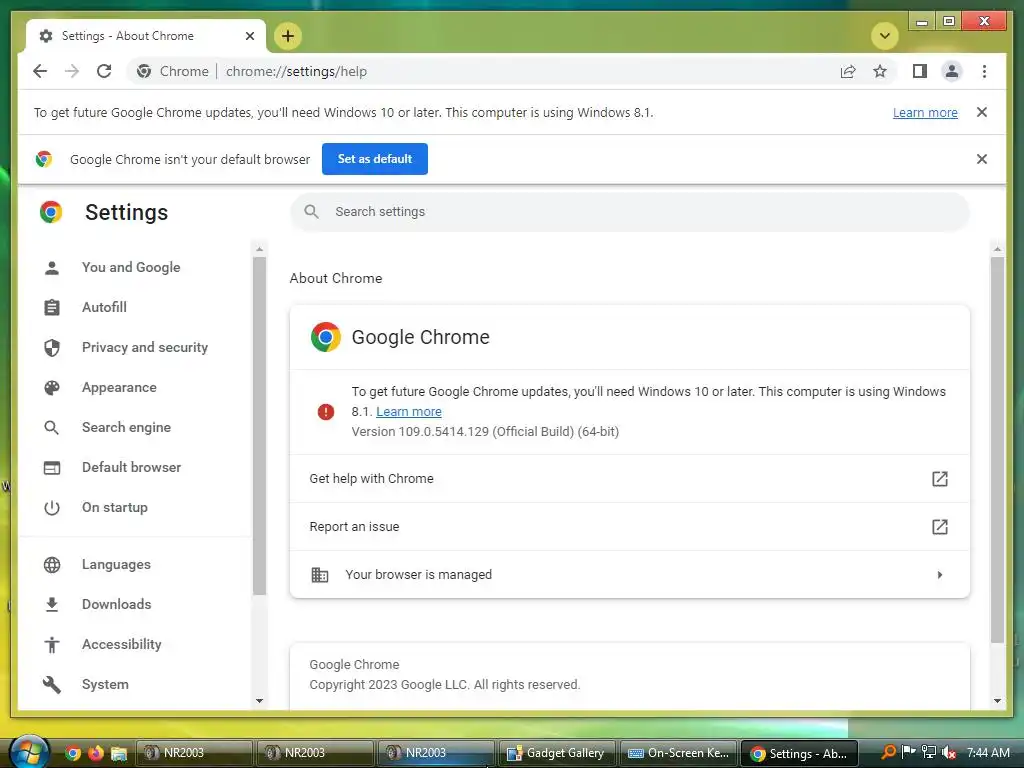This screenshot has width=1024, height=768.
Task: Go back with the back arrow
Action: tap(40, 71)
